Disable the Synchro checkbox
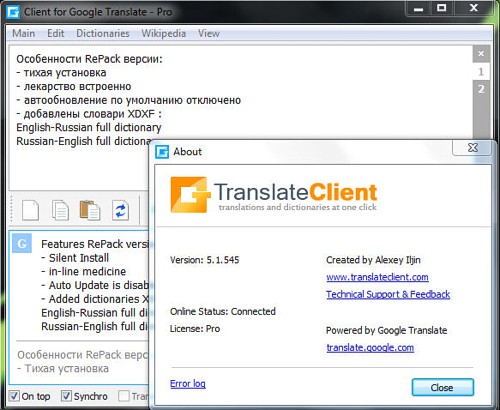The height and width of the screenshot is (410, 500). (x=66, y=396)
